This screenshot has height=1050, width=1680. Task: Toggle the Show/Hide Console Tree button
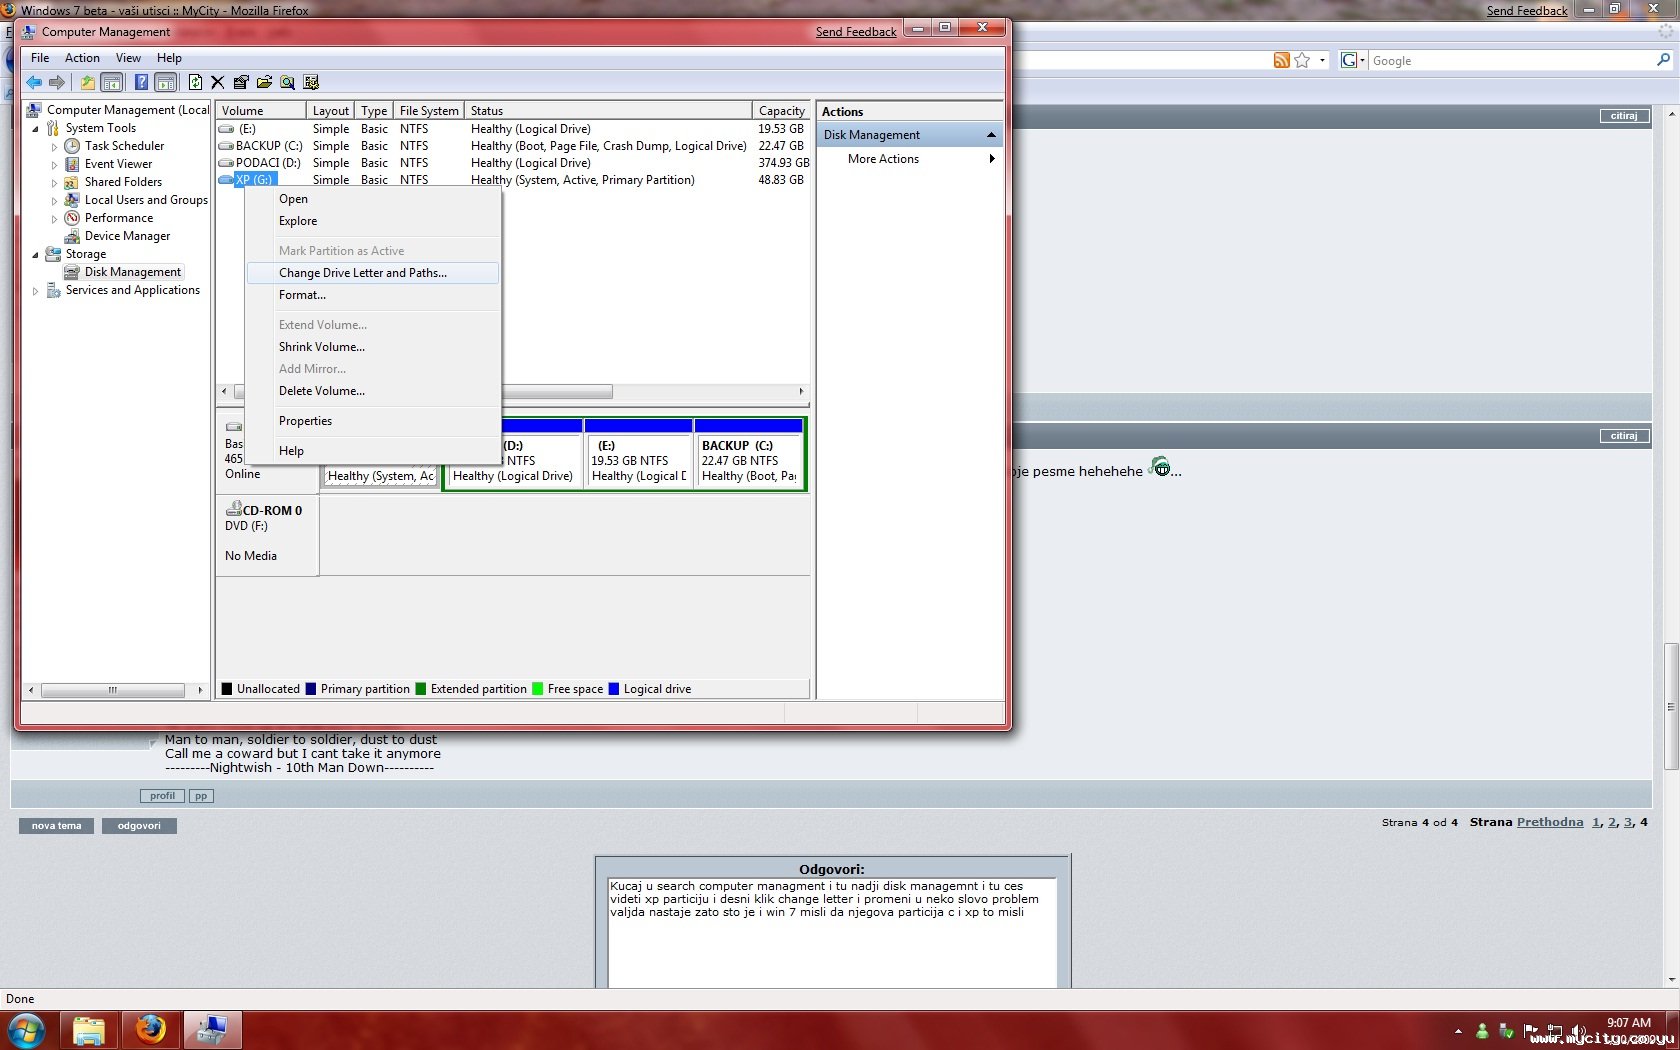pyautogui.click(x=112, y=82)
